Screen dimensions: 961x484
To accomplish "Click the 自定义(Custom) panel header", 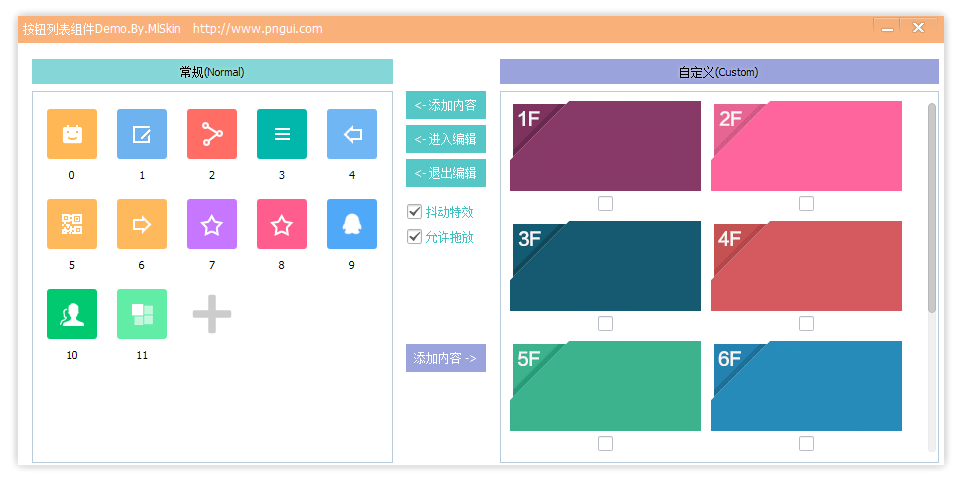I will [x=718, y=72].
